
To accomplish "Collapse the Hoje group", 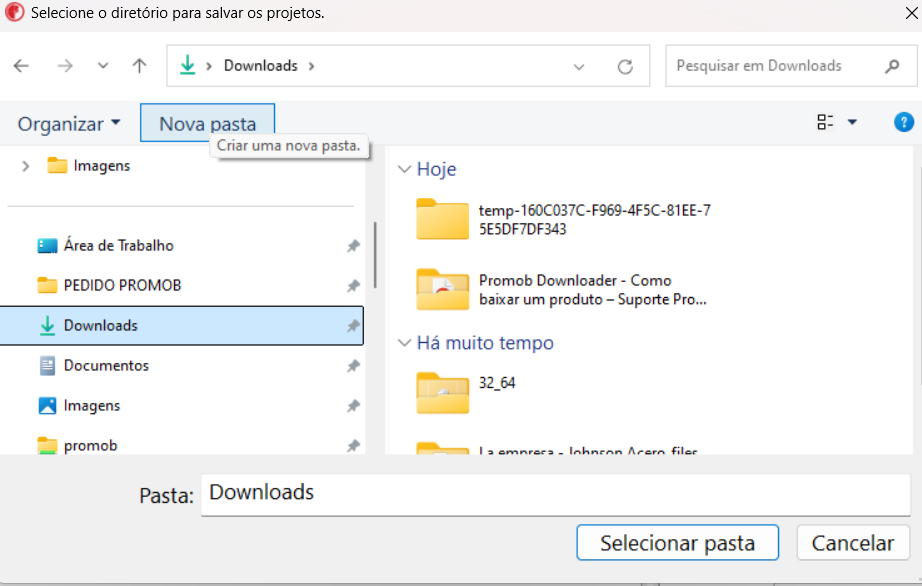I will (x=404, y=170).
